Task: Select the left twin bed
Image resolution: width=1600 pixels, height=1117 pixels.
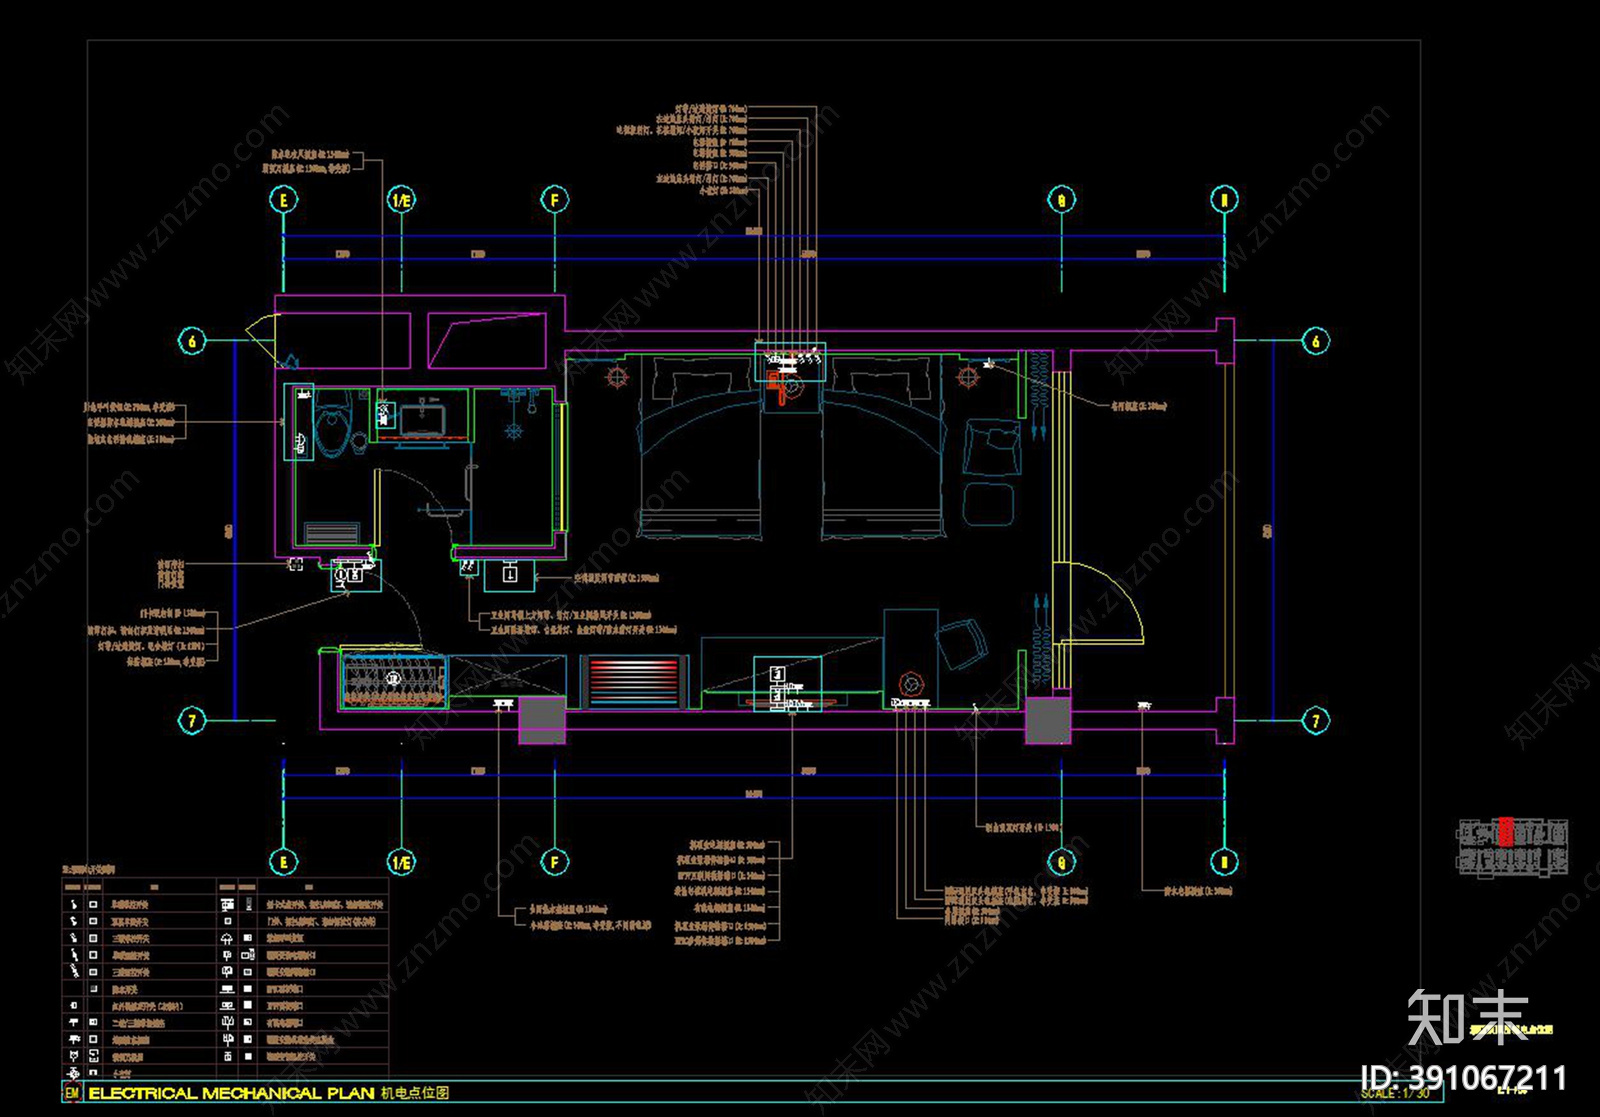Action: tap(700, 447)
